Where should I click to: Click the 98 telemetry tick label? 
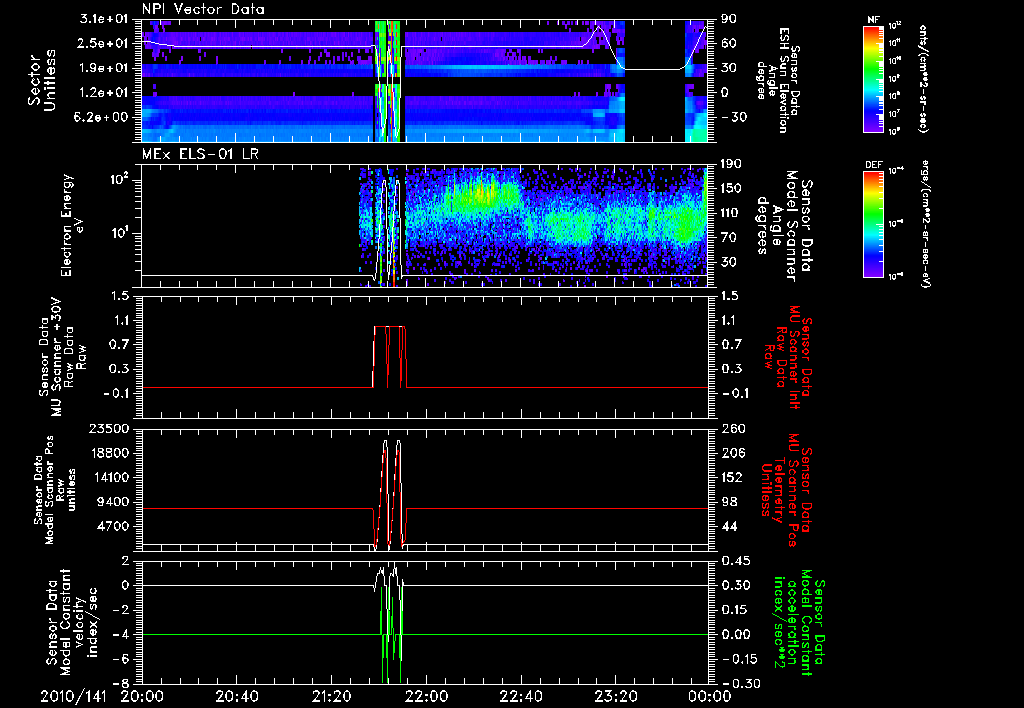[729, 502]
